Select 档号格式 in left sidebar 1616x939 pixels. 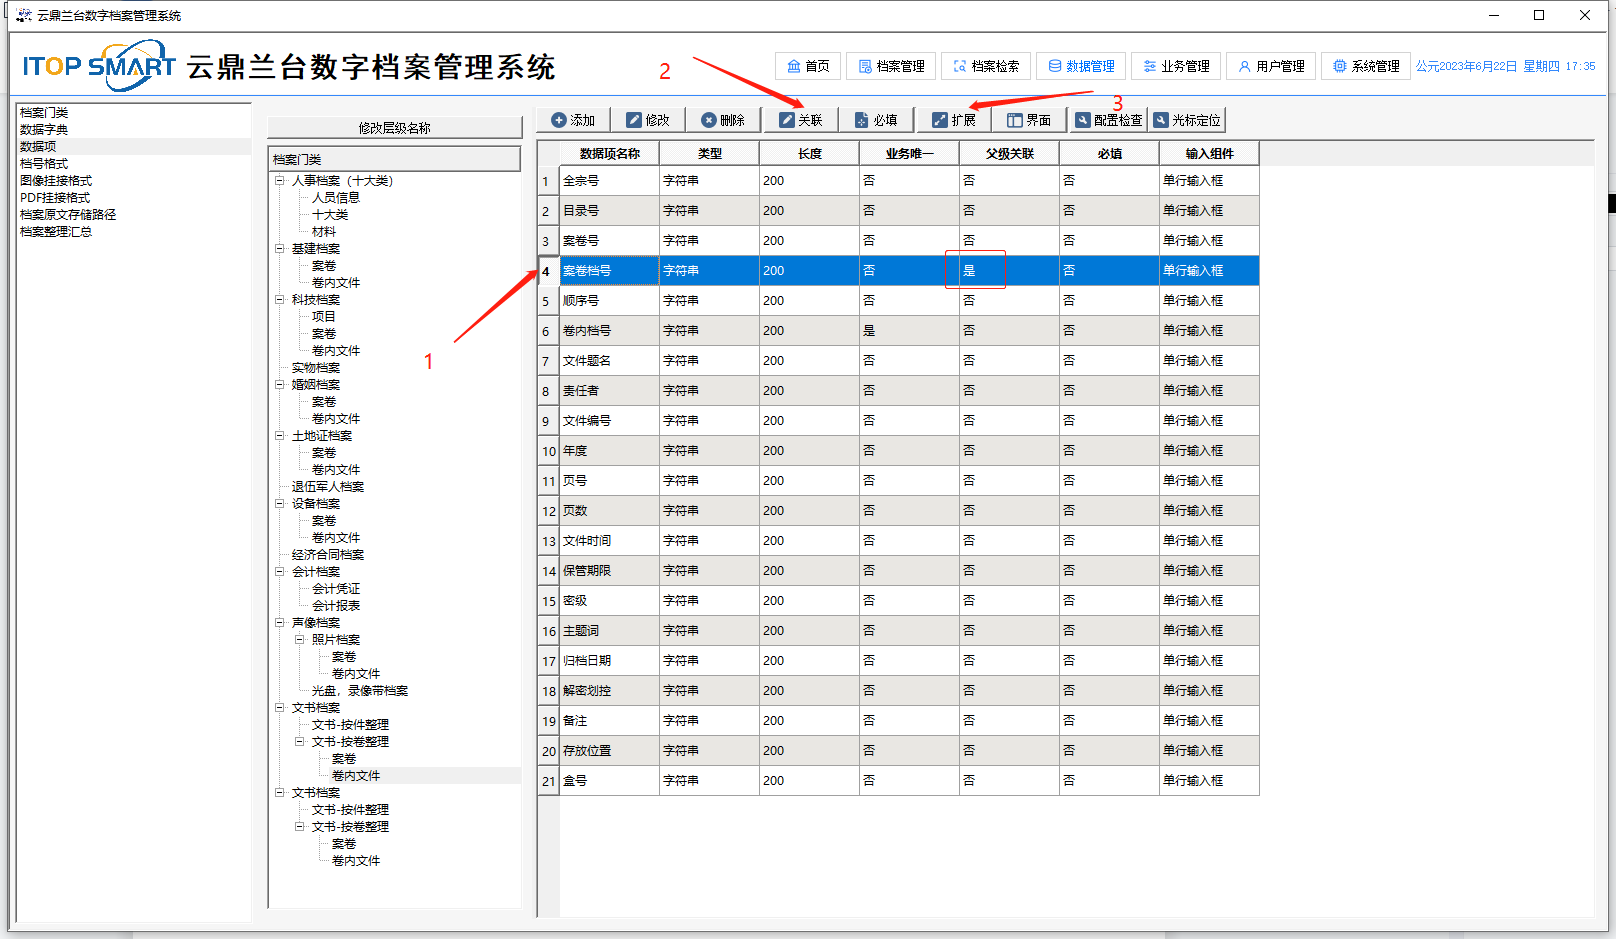coord(44,164)
